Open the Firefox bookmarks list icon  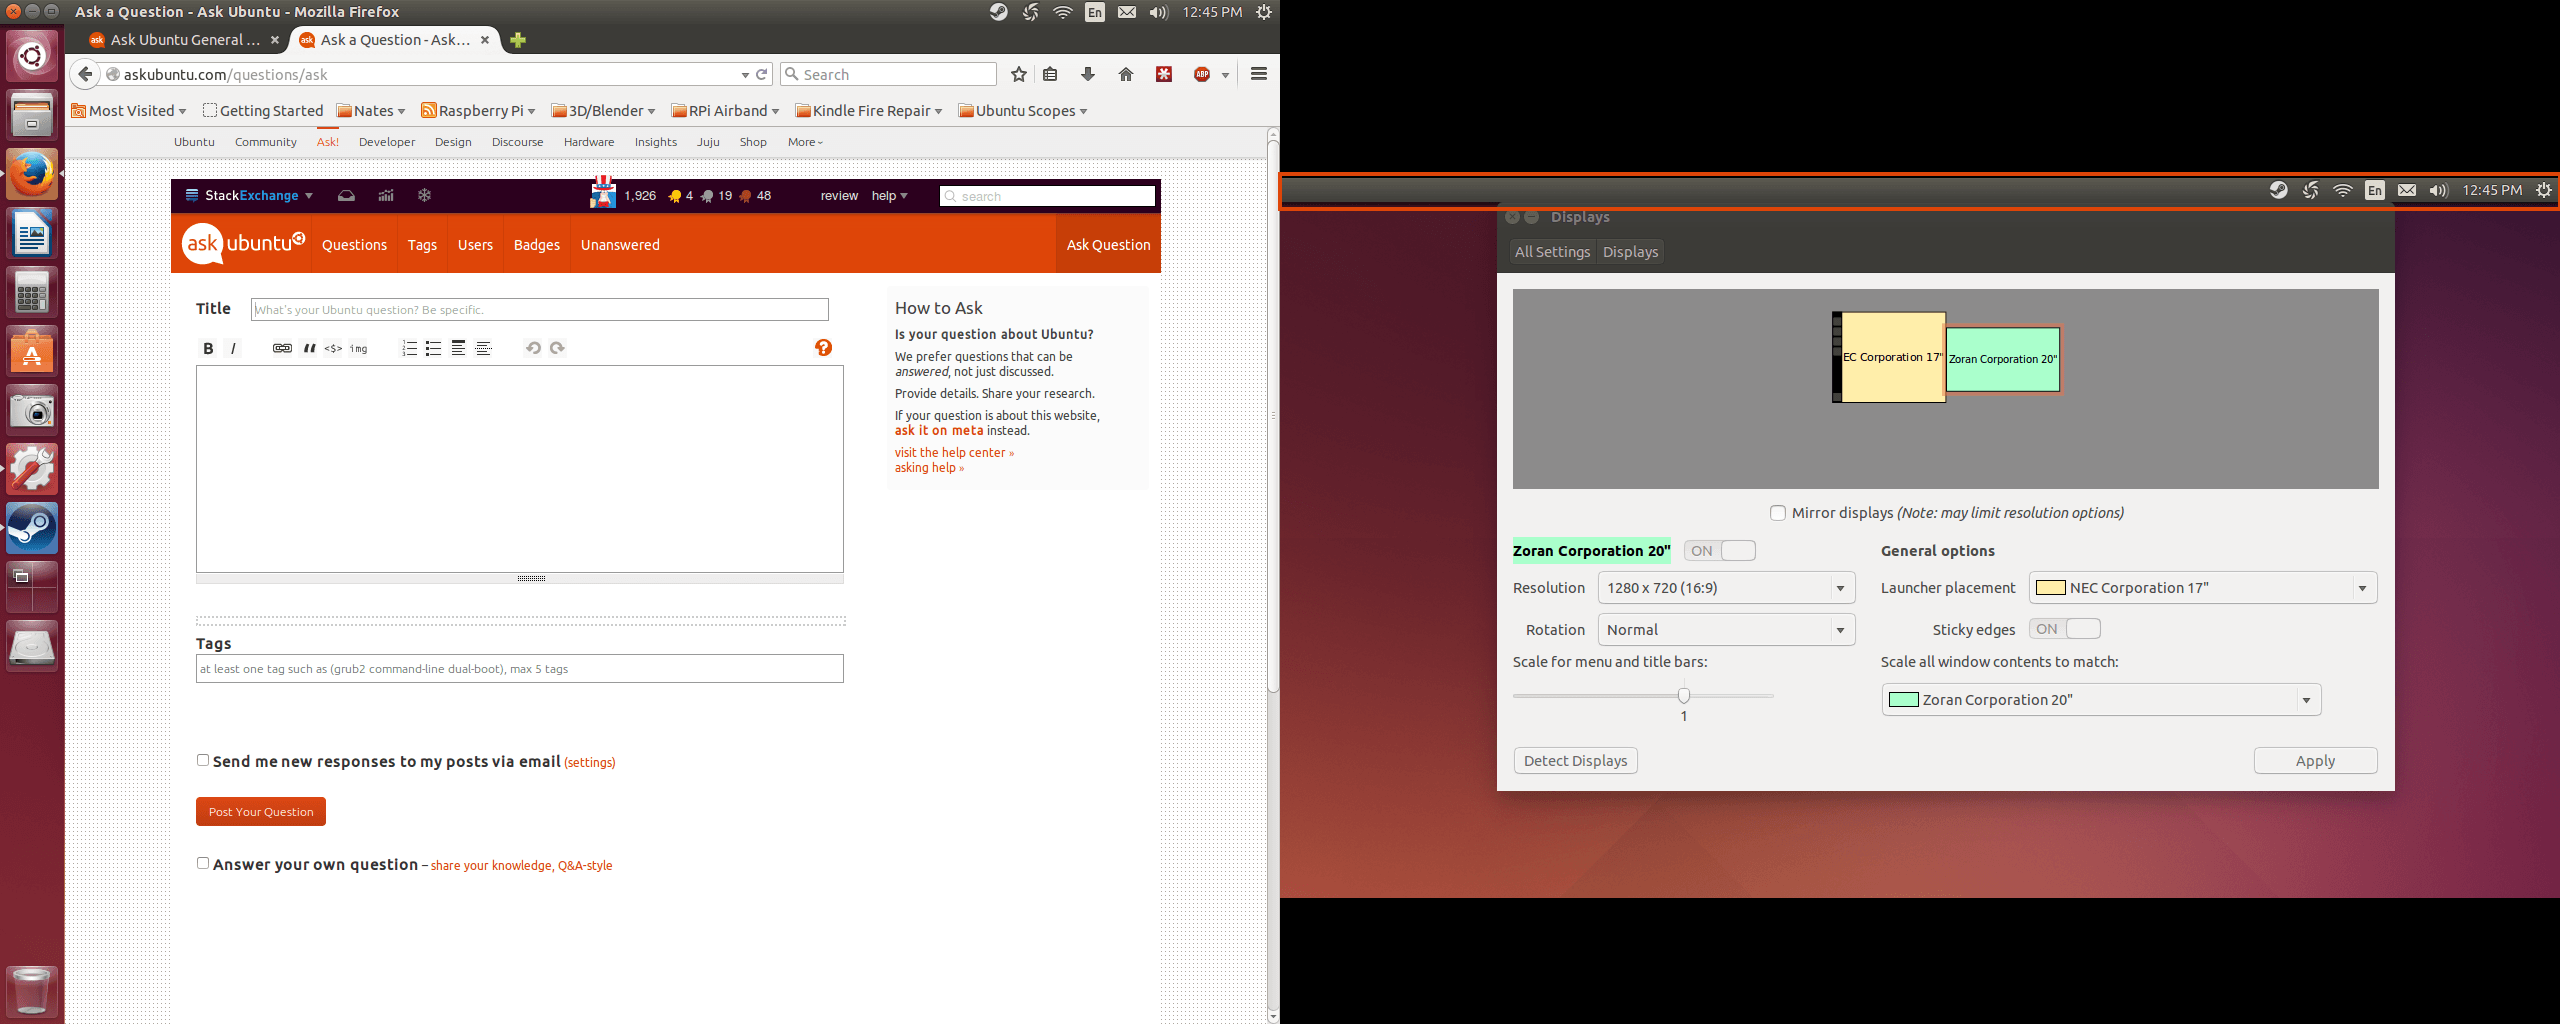tap(1050, 74)
